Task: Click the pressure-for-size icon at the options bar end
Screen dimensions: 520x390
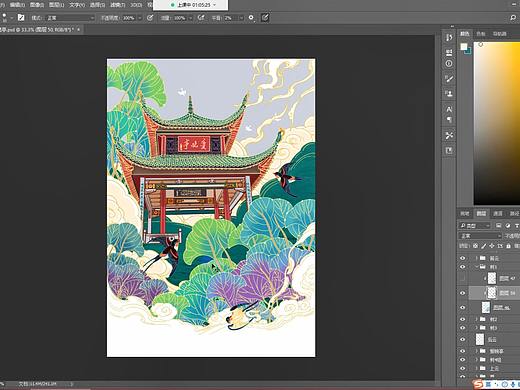Action: click(265, 18)
